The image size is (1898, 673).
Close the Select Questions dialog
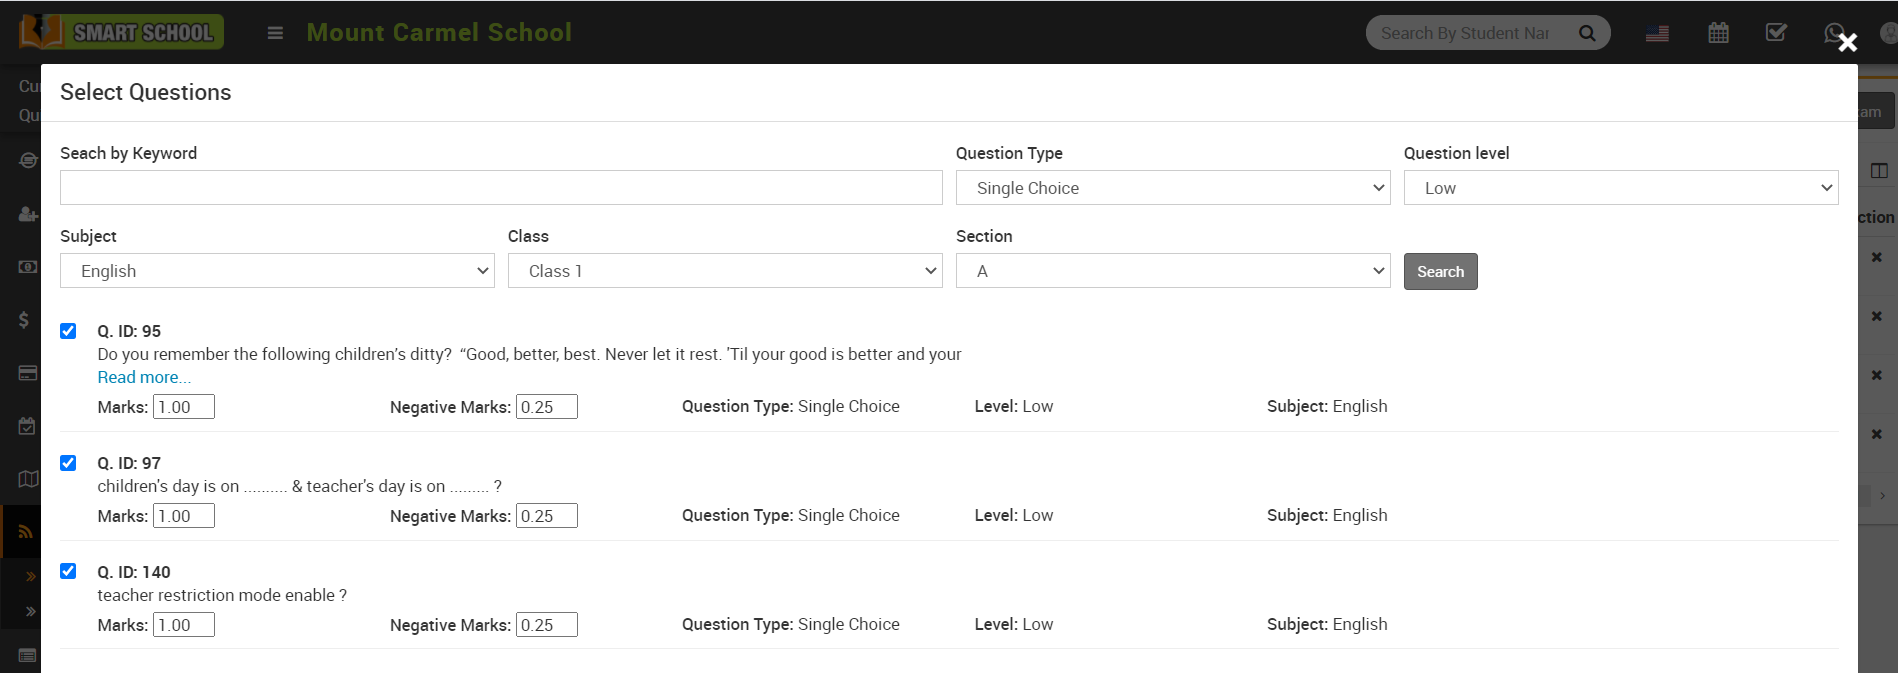[x=1847, y=42]
